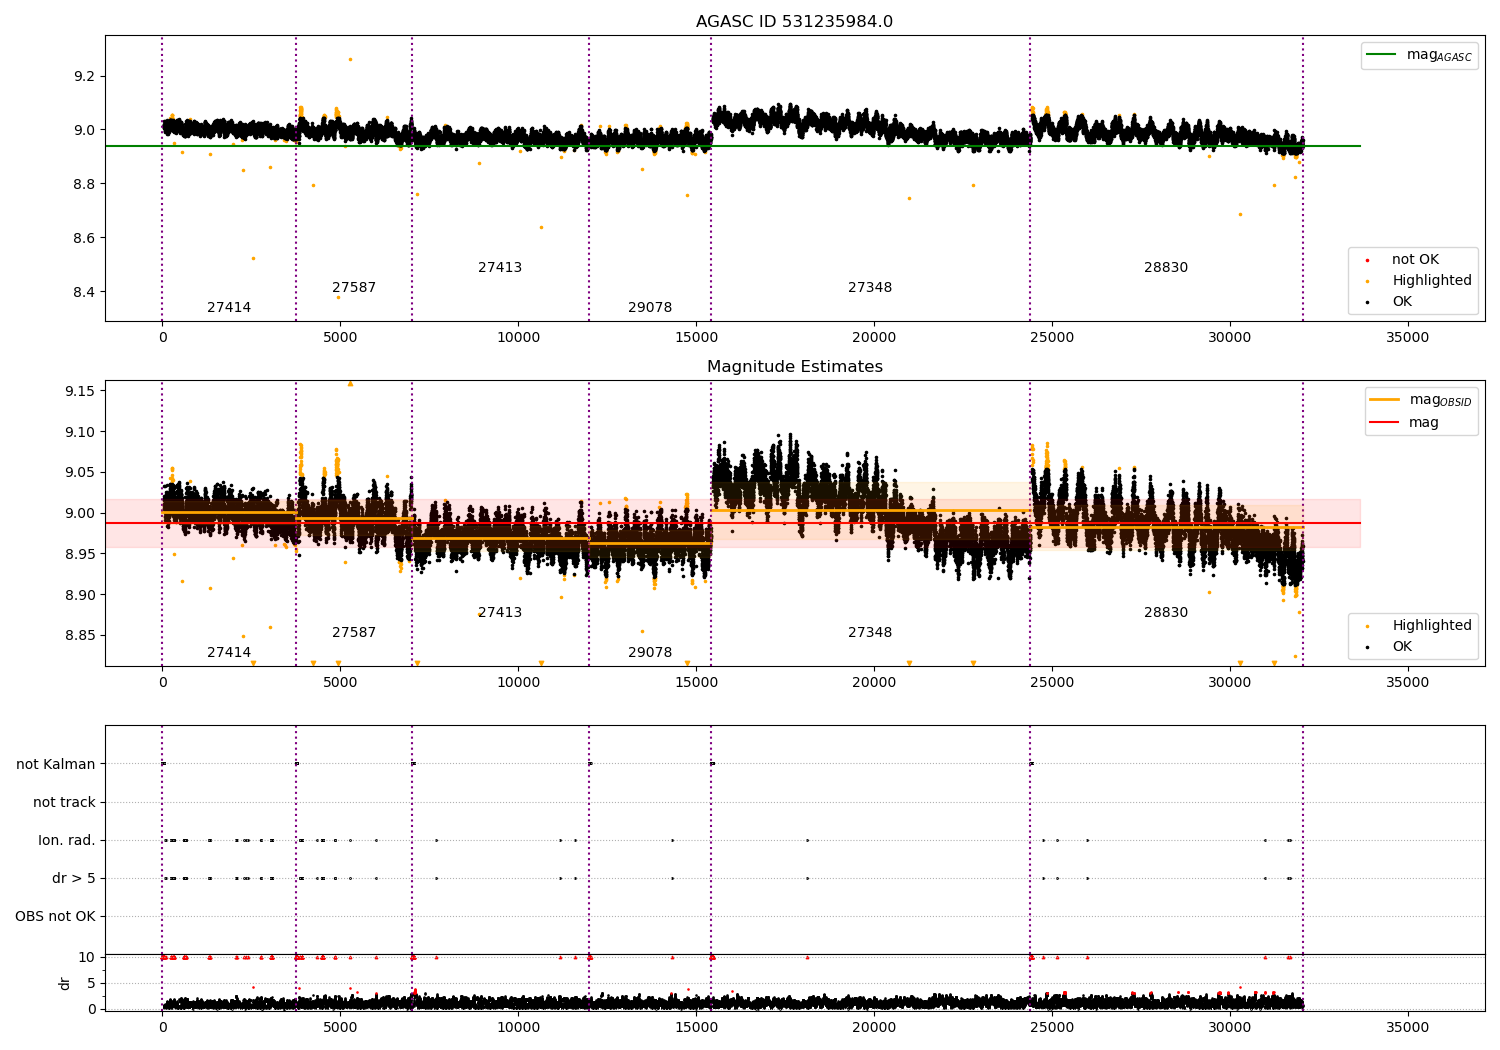
Task: Click obsid label 28830 in the top plot
Action: coord(1166,268)
